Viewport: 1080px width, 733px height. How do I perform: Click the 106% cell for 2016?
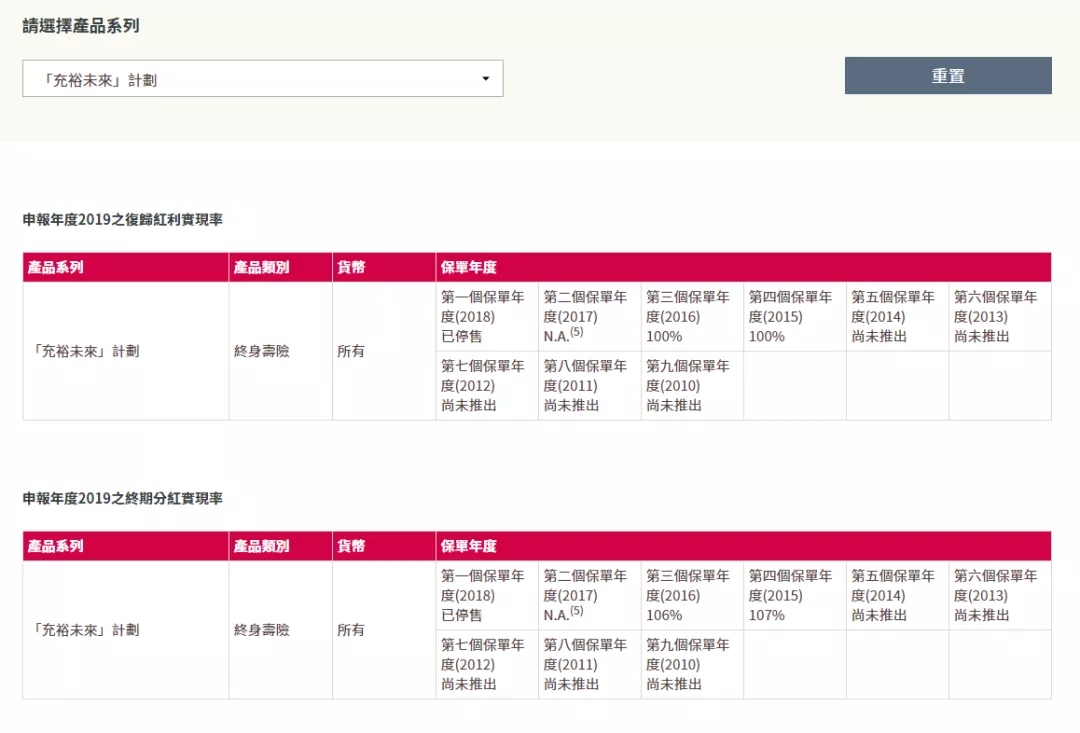(692, 596)
